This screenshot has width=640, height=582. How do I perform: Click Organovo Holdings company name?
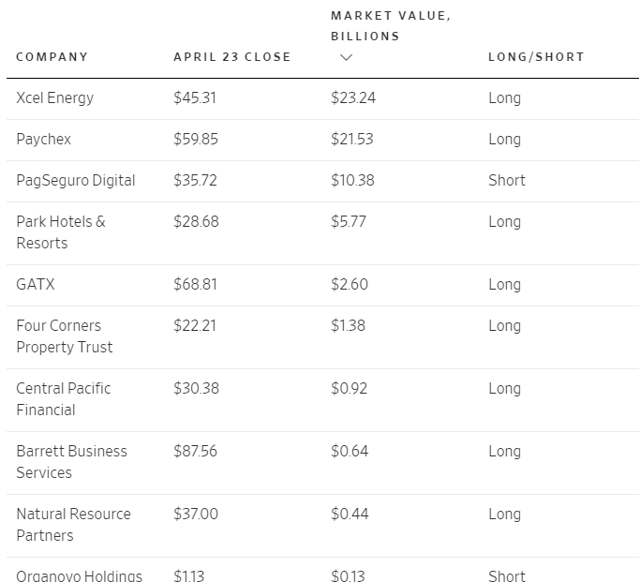[79, 575]
